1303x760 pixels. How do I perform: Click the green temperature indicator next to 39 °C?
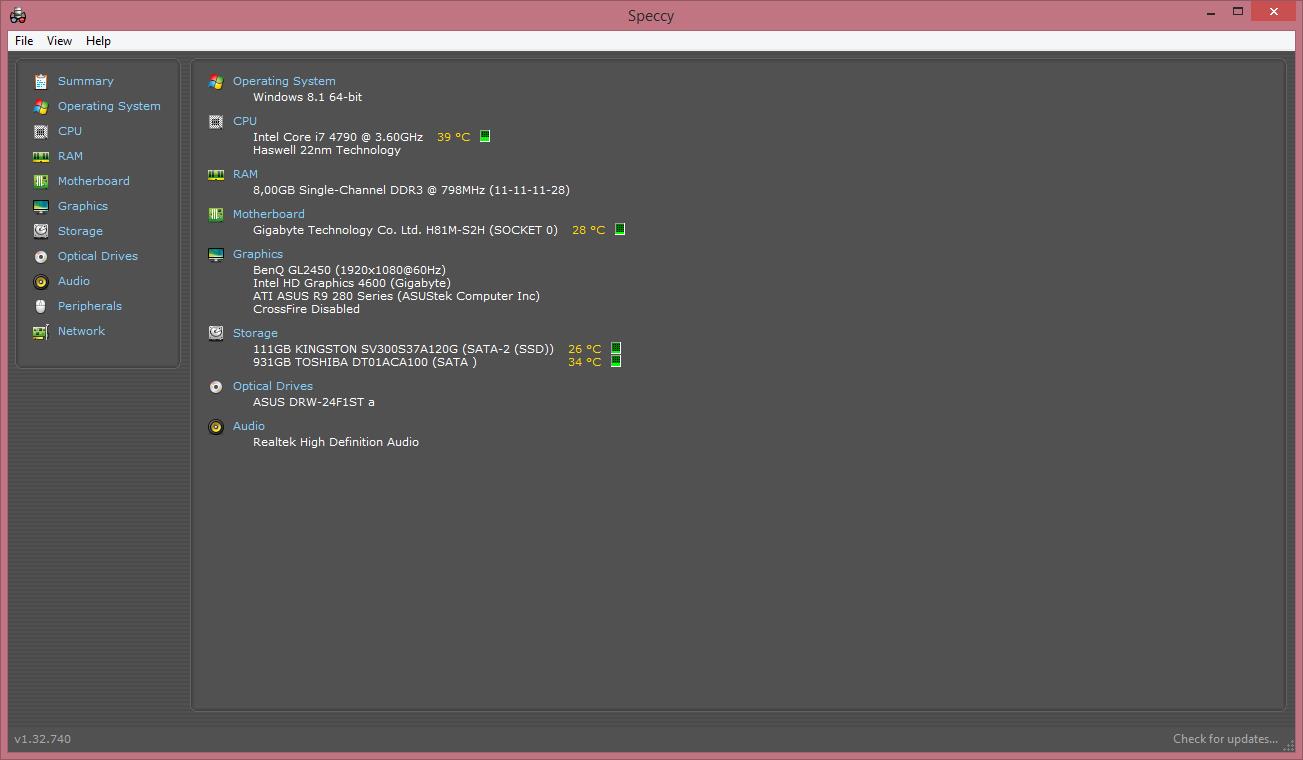(x=485, y=136)
